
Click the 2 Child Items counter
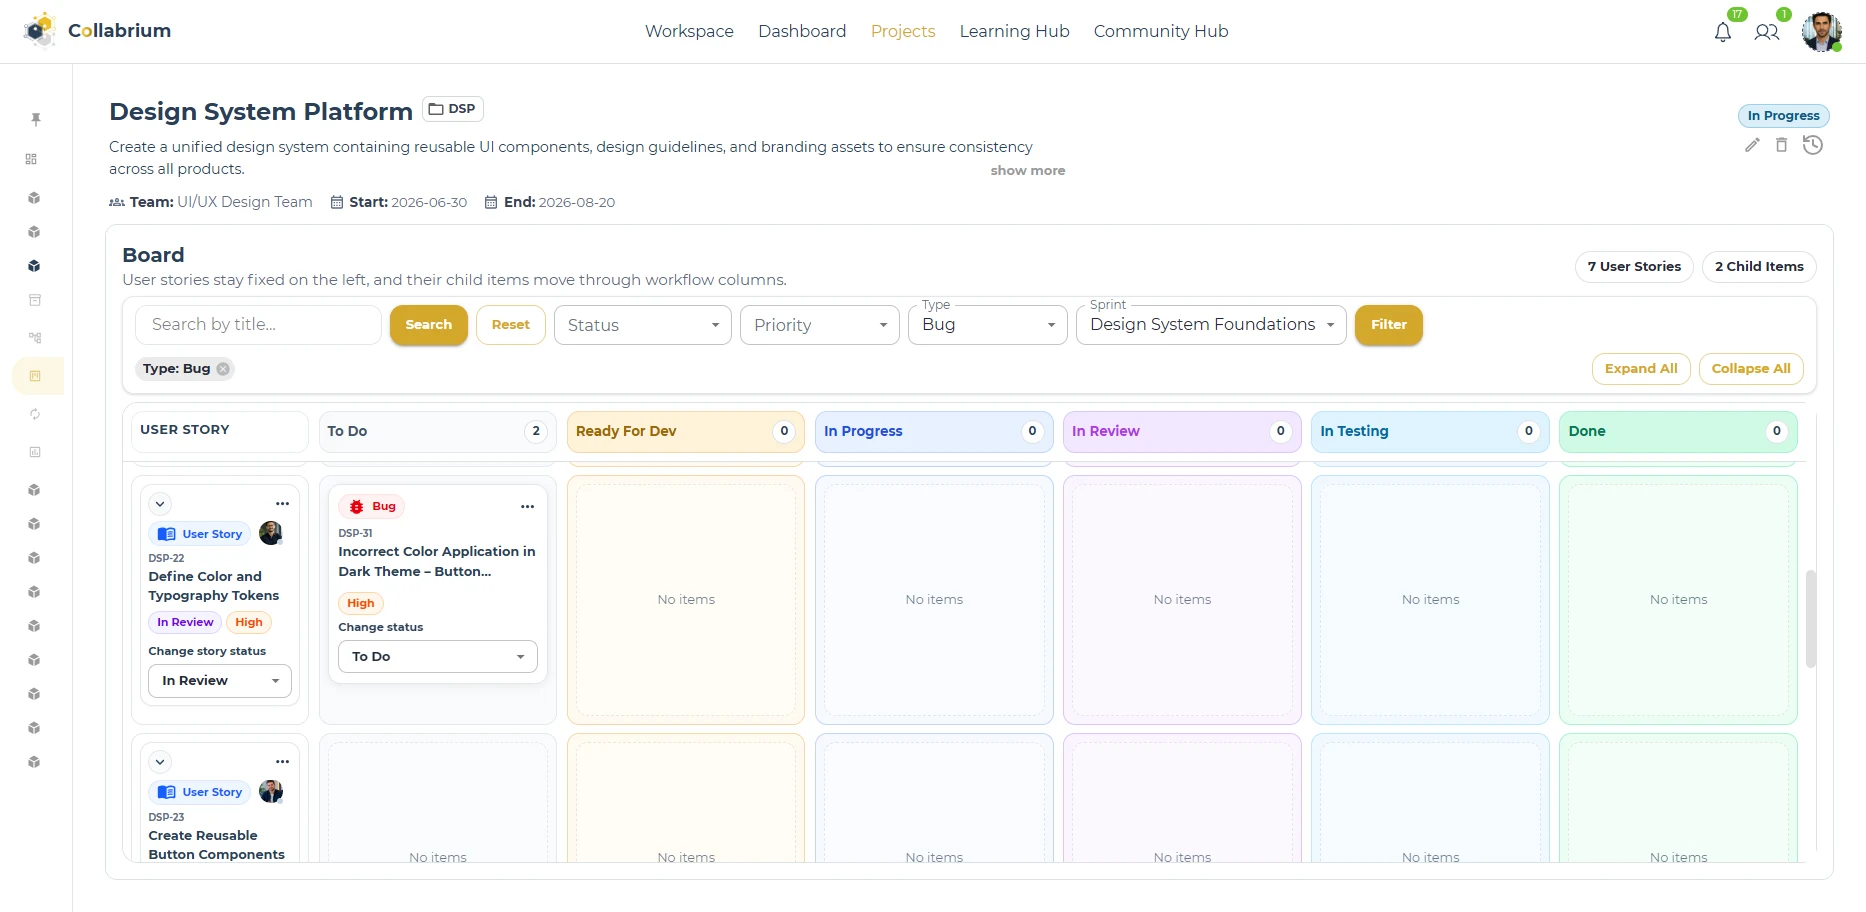[1759, 267]
